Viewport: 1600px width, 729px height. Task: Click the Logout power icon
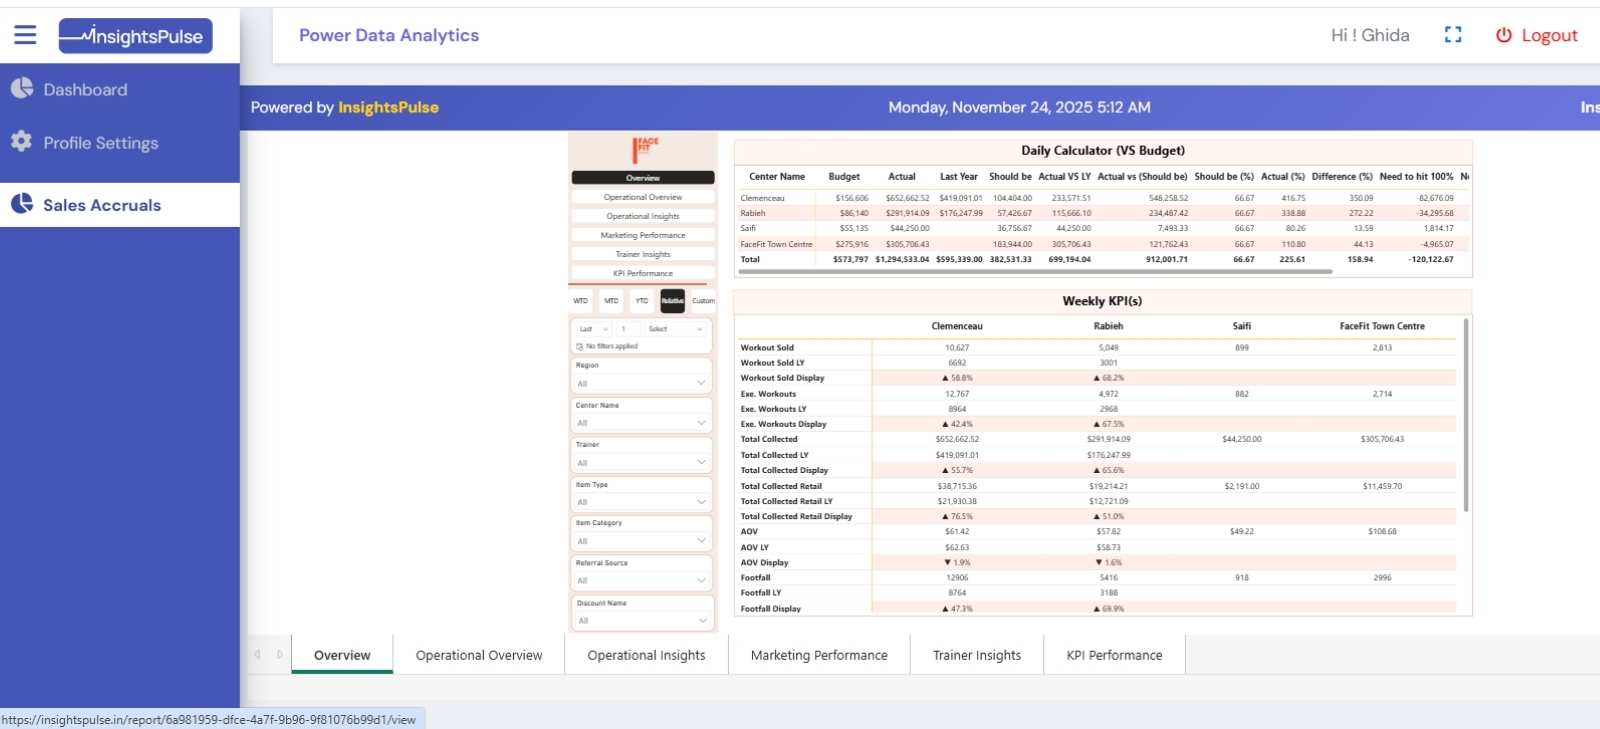tap(1503, 35)
